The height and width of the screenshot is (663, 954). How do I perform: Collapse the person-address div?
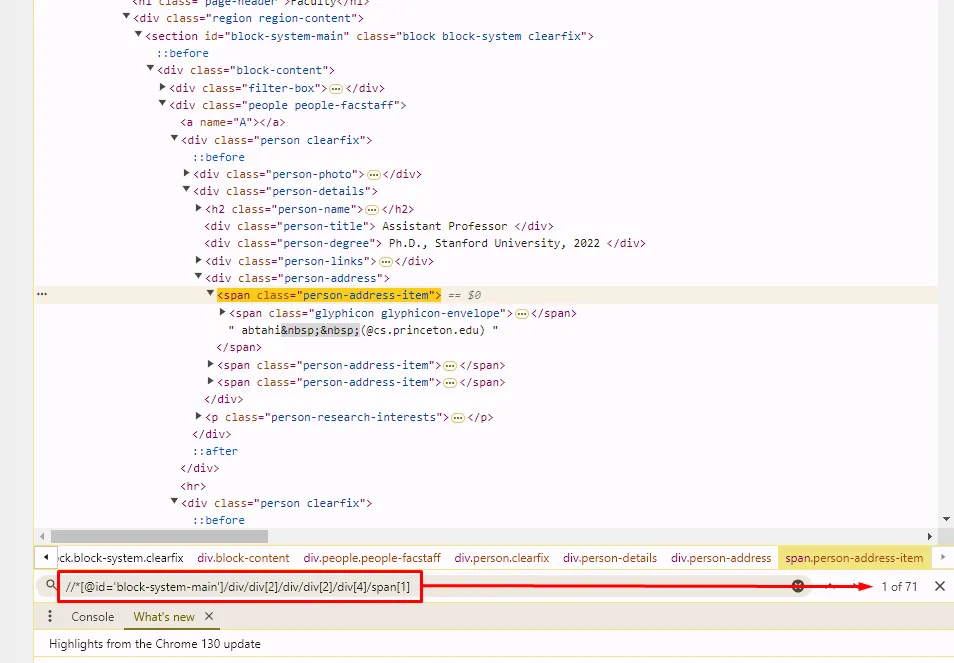click(x=198, y=278)
